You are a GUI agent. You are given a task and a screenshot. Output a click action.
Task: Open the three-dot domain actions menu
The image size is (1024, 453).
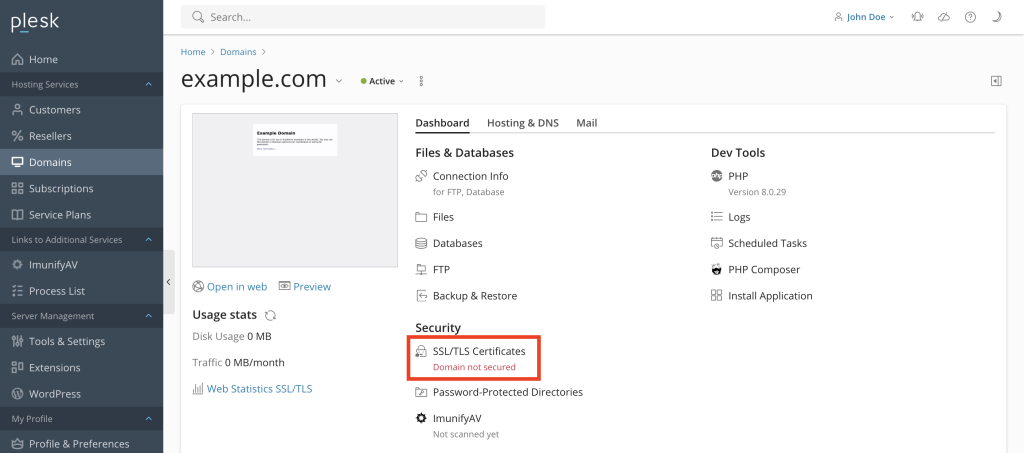click(421, 81)
